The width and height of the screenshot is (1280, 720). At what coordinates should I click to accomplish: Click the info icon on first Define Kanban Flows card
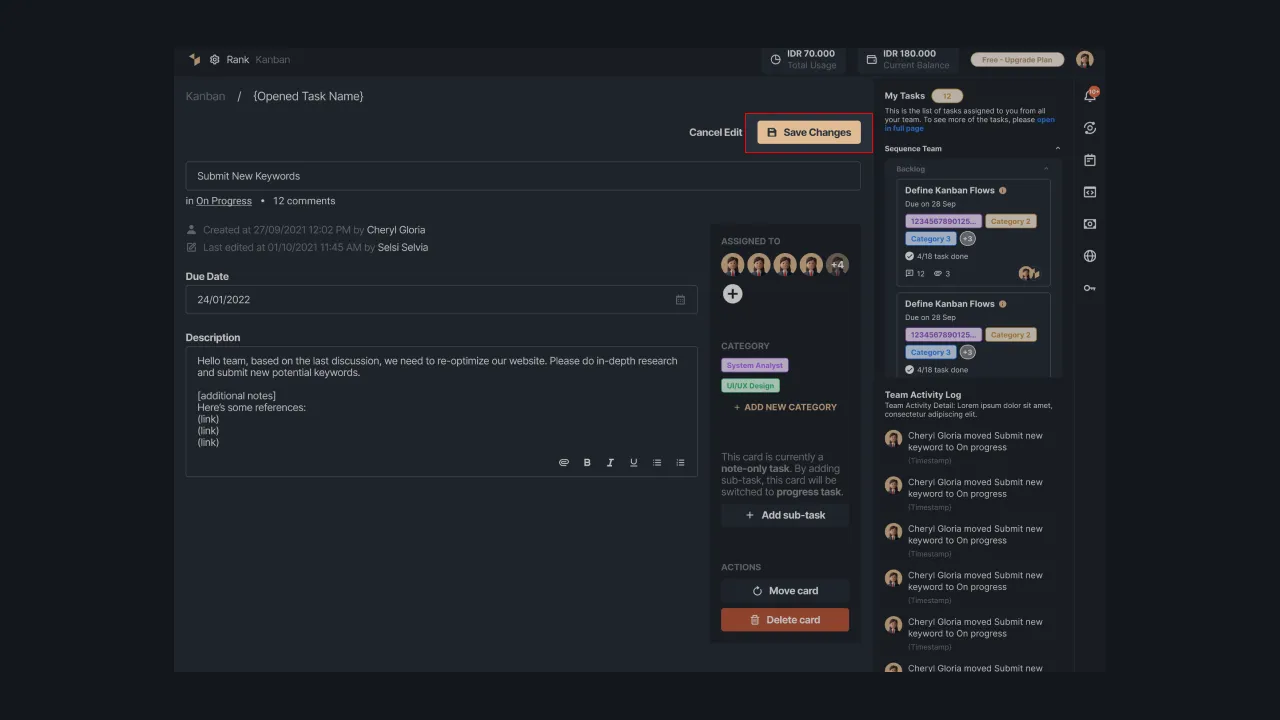(x=1002, y=190)
